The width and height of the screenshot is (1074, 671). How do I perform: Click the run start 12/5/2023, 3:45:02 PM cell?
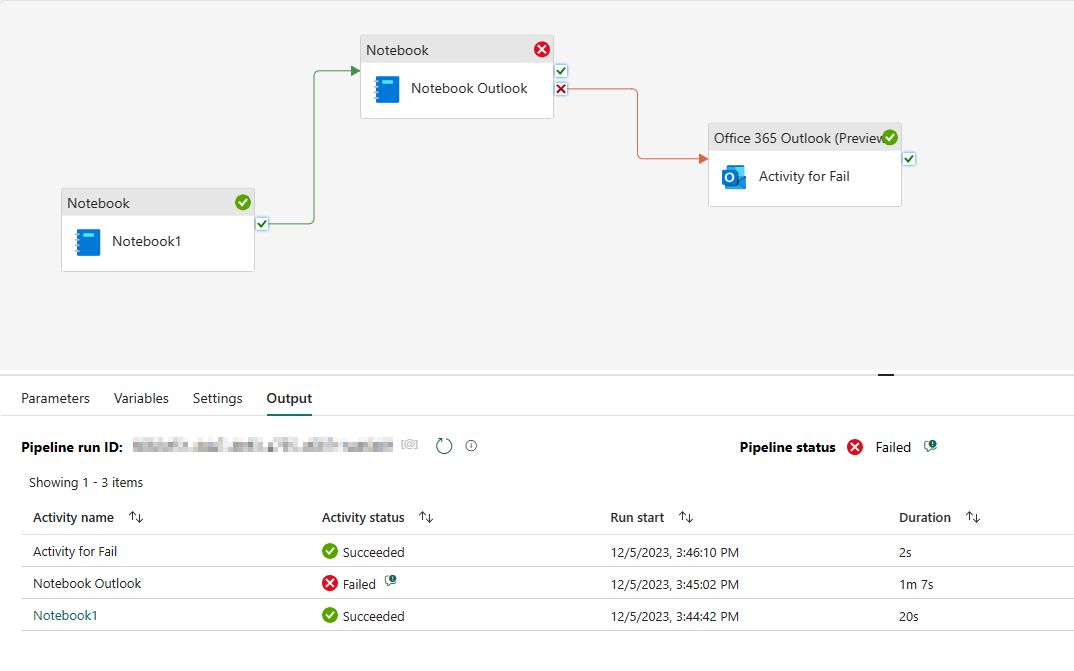(675, 585)
